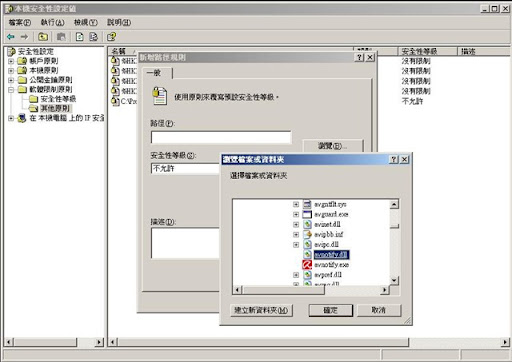The height and width of the screenshot is (362, 512).
Task: Open the 檢視(V) menu
Action: 85,22
